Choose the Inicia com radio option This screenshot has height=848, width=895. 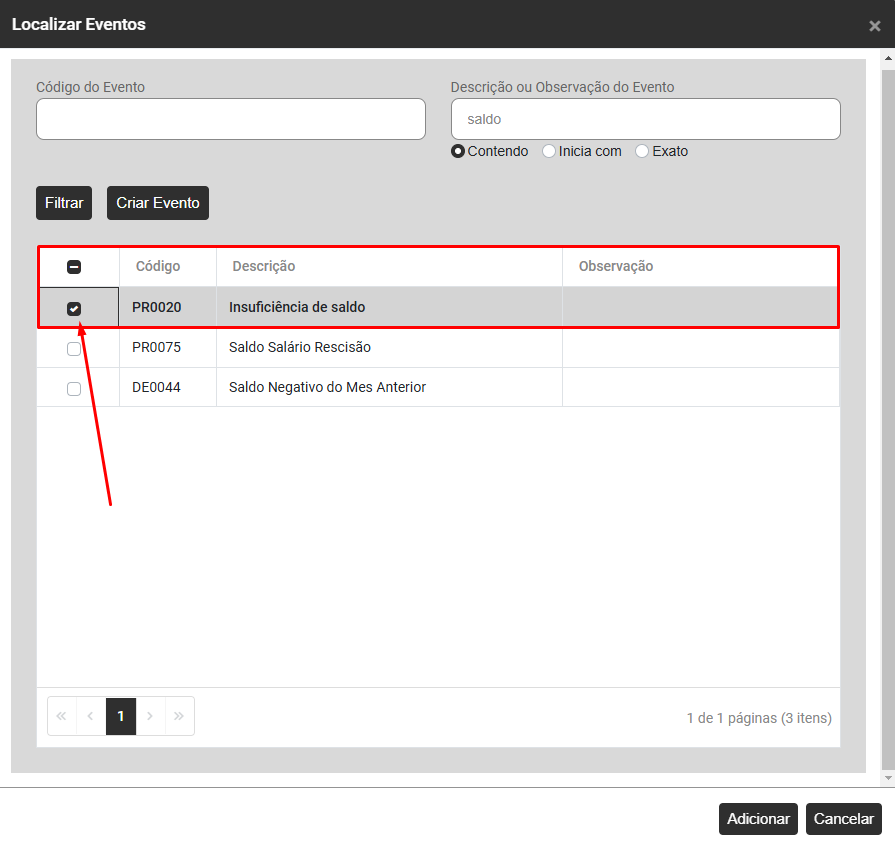tap(549, 152)
